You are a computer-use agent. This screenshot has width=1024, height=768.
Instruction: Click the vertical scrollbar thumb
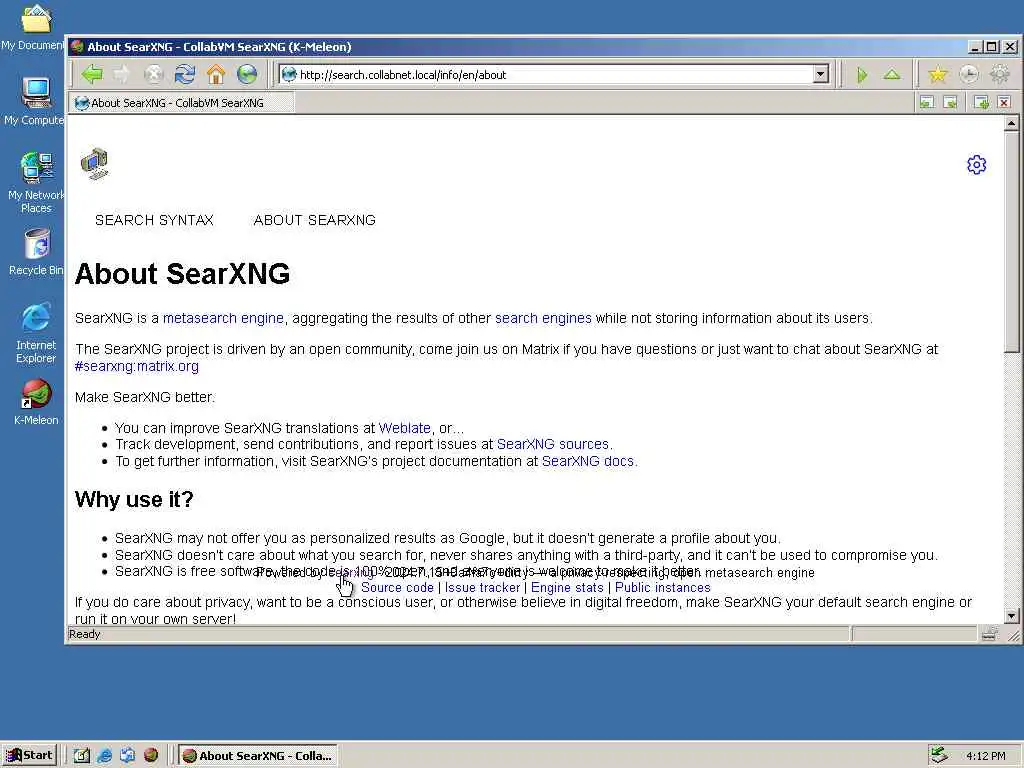(1012, 242)
